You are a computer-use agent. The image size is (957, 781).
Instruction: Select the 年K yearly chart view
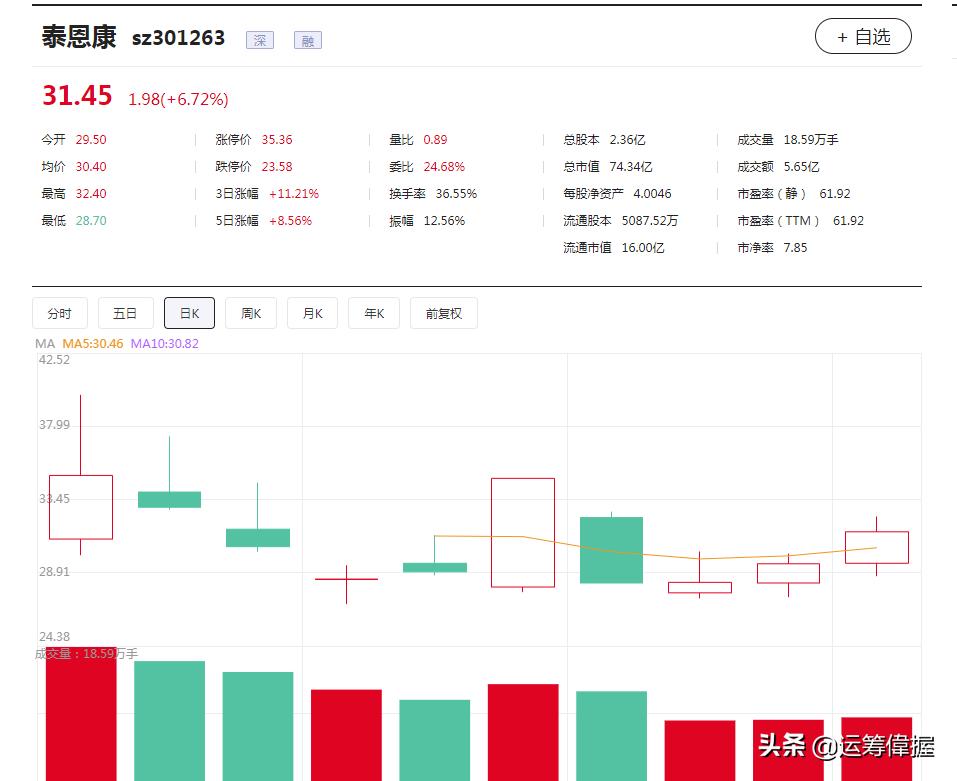point(373,313)
